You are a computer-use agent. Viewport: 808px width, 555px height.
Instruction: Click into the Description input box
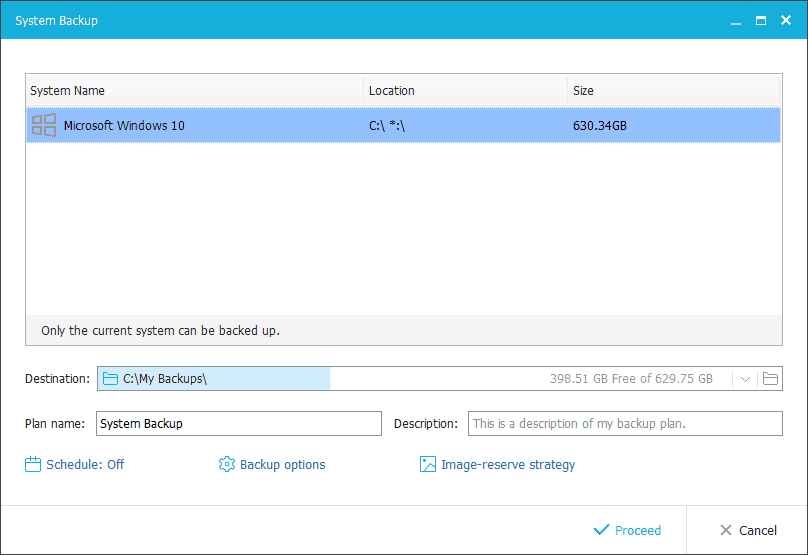coord(625,424)
